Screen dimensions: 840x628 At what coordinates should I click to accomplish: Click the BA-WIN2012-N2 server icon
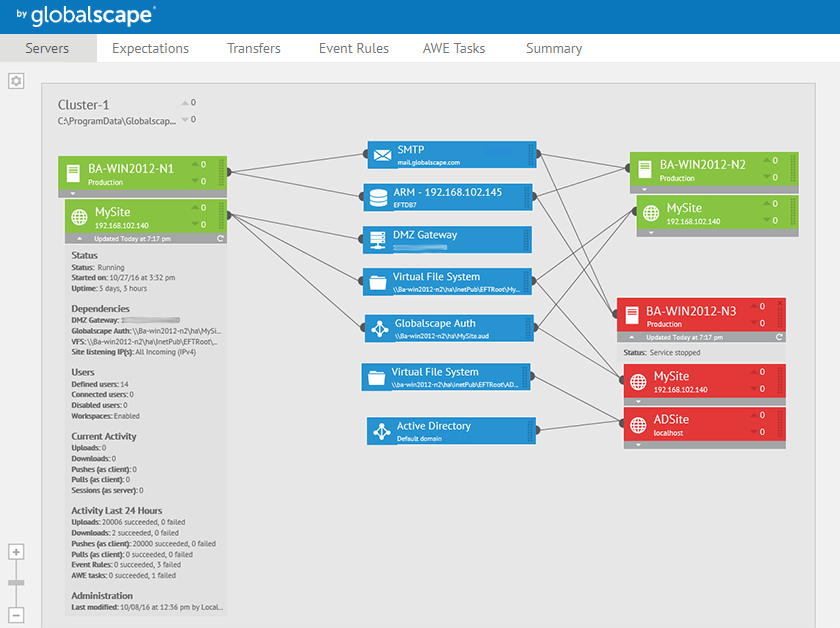click(x=645, y=169)
